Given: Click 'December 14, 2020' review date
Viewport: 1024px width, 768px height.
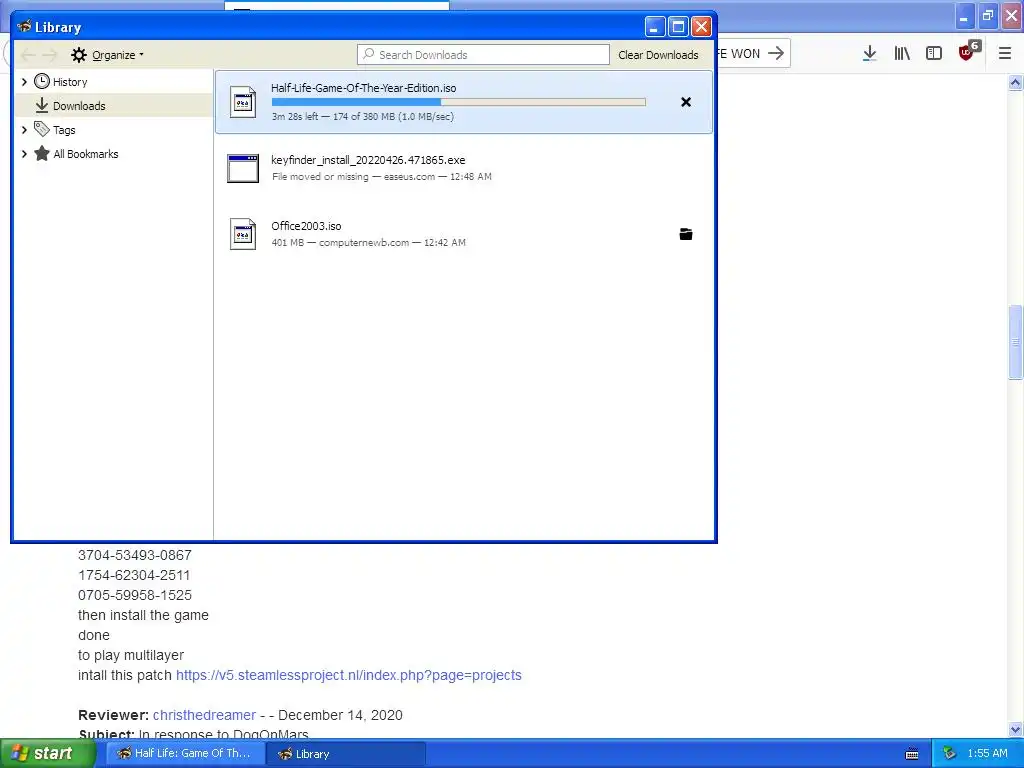Looking at the screenshot, I should click(x=340, y=715).
